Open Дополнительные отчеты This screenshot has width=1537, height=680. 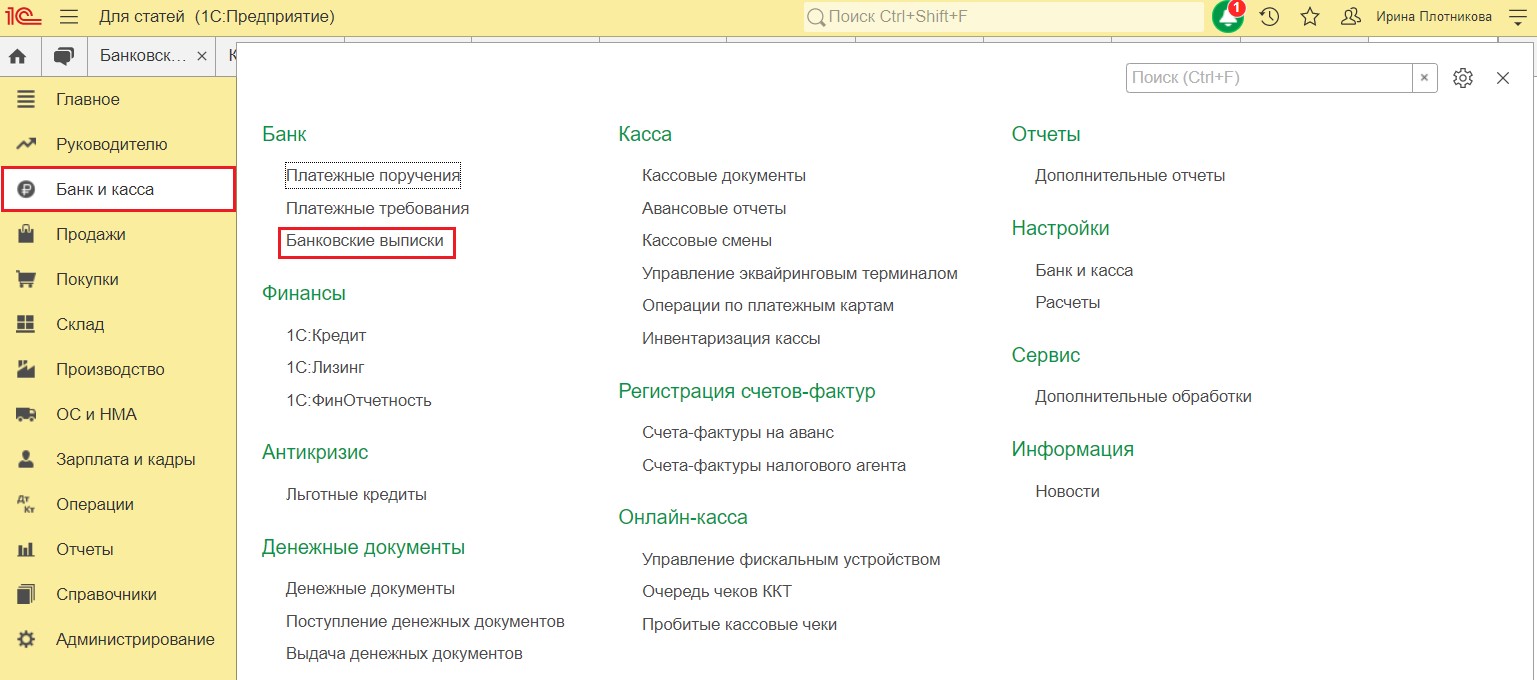pos(1130,175)
